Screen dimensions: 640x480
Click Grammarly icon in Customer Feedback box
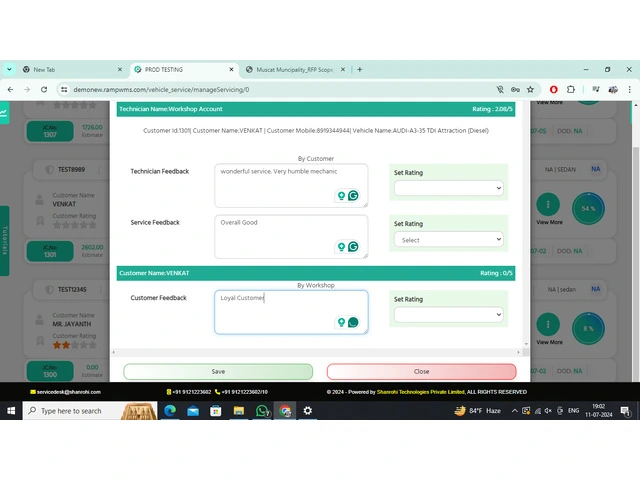click(353, 322)
